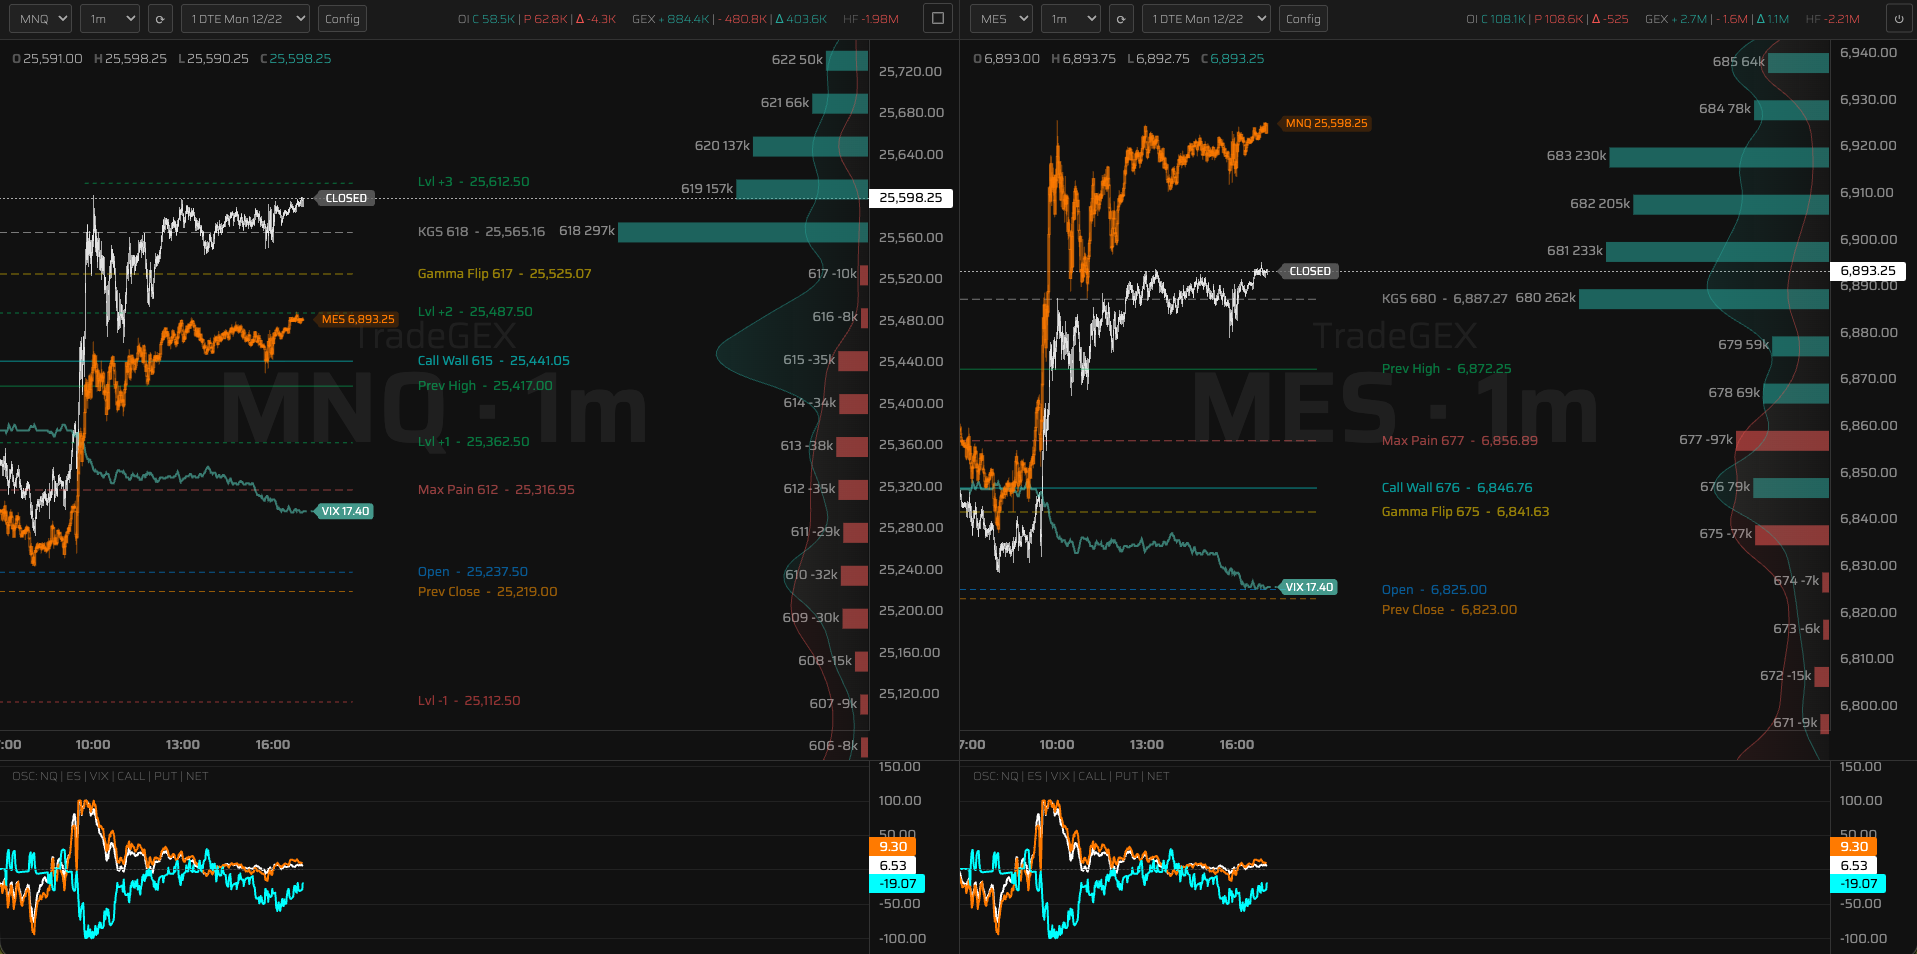Change the MES timeframe from 1m
The height and width of the screenshot is (954, 1917).
pyautogui.click(x=1070, y=18)
